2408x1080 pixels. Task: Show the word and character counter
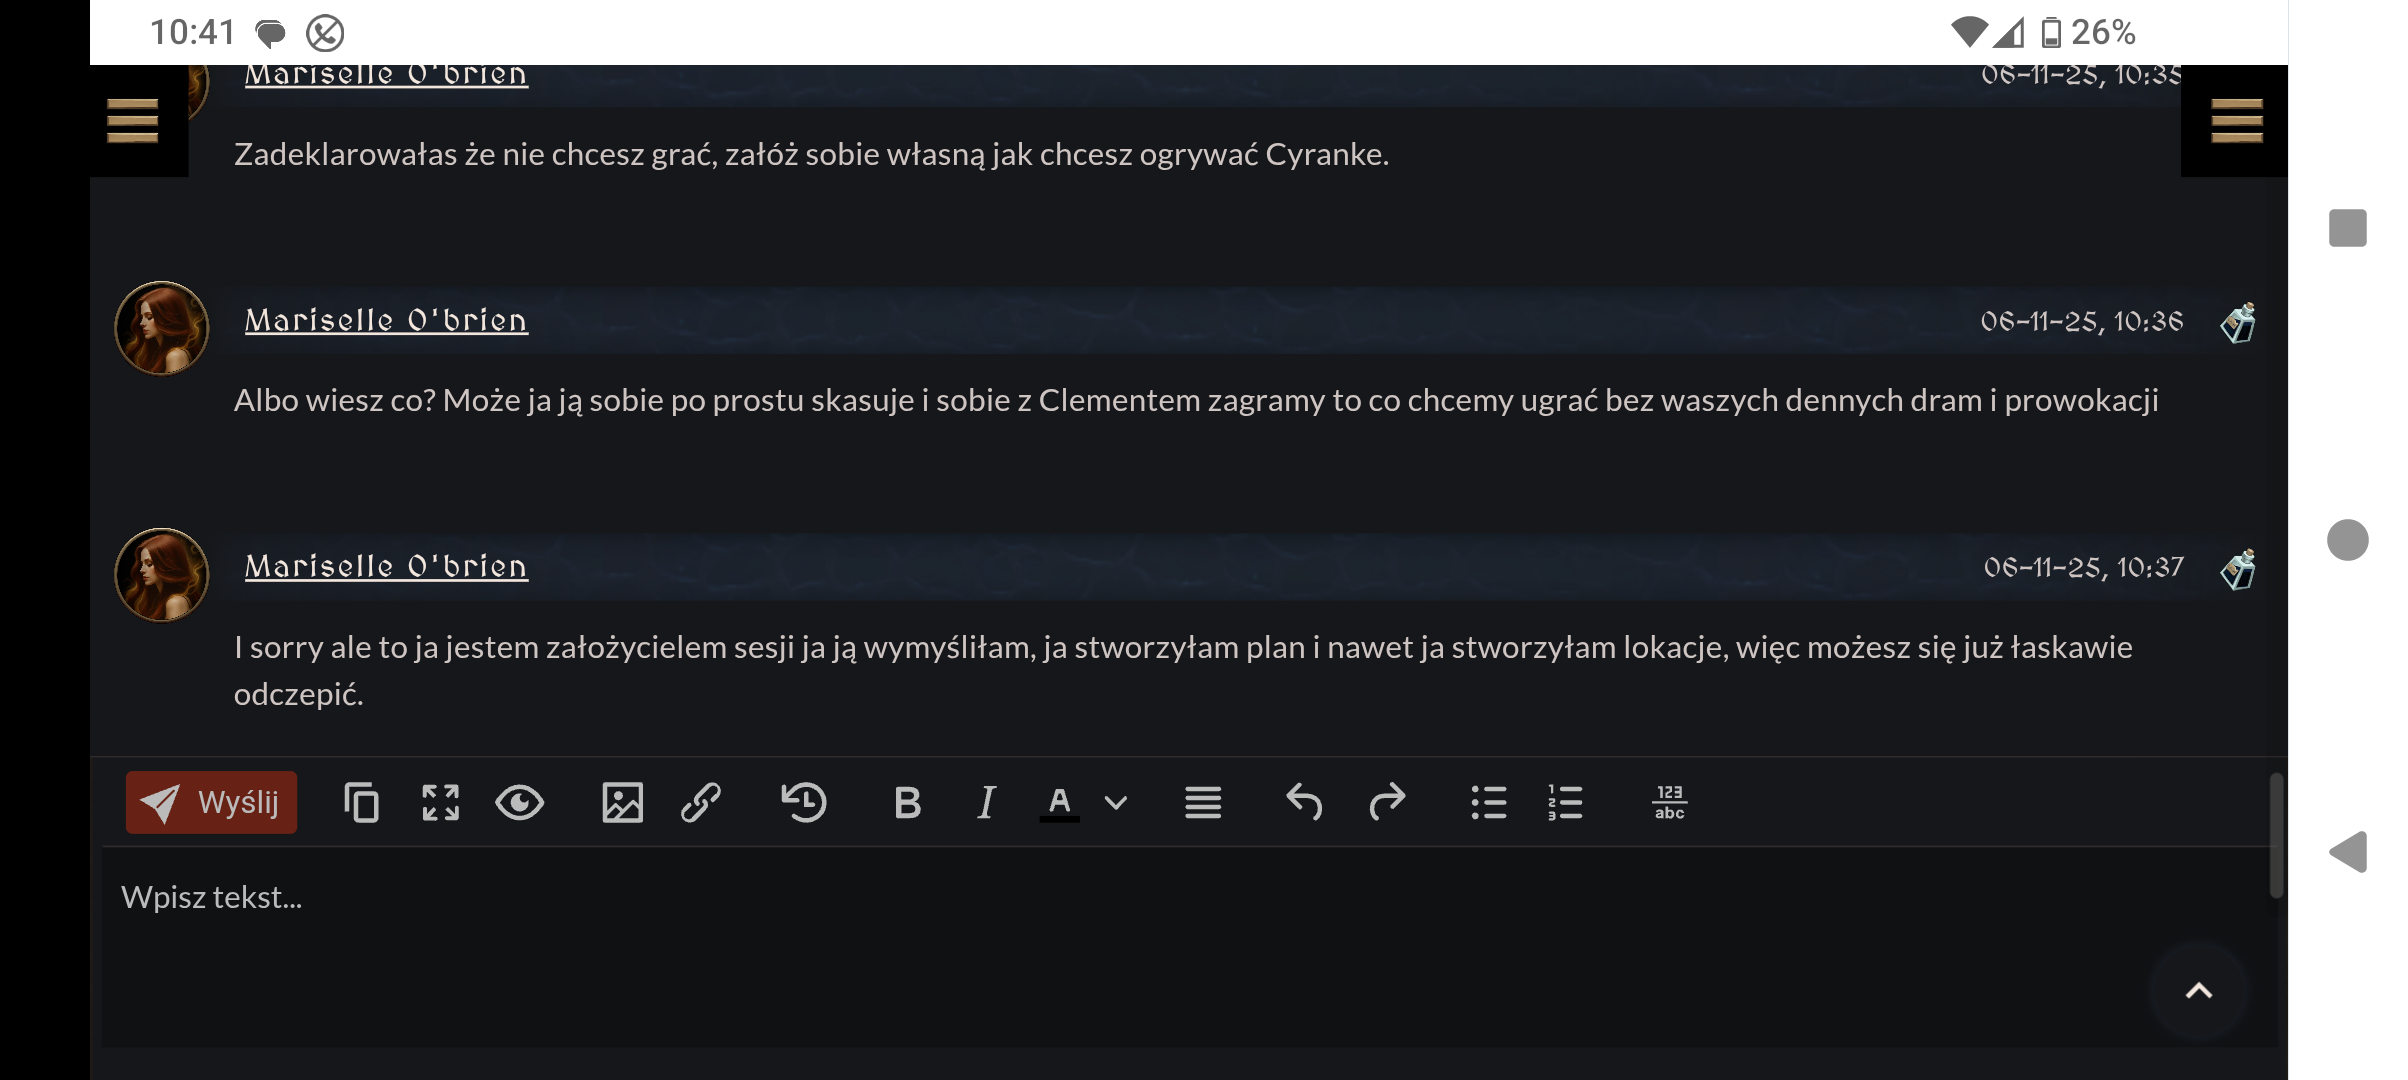(1669, 802)
